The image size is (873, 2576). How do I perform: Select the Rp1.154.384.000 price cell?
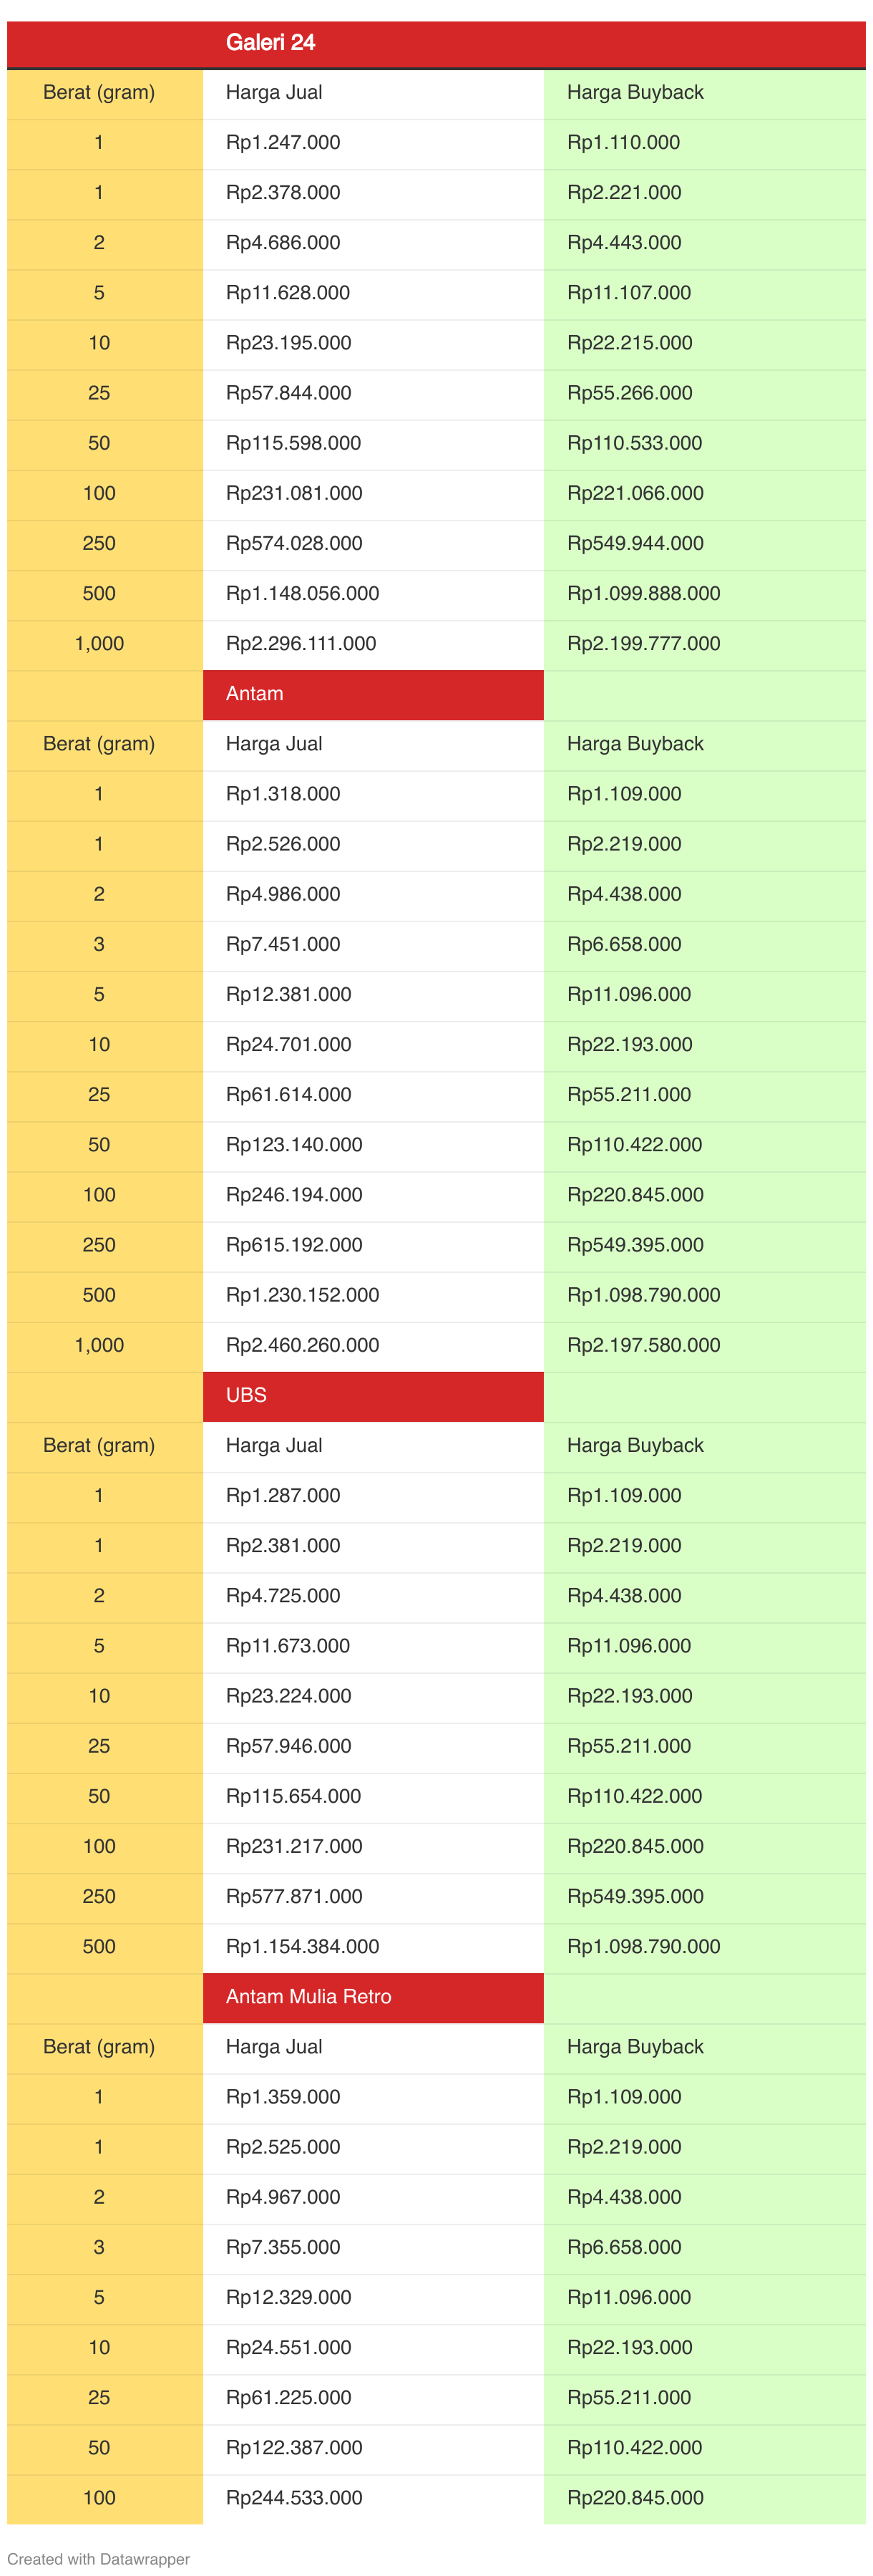click(302, 1946)
